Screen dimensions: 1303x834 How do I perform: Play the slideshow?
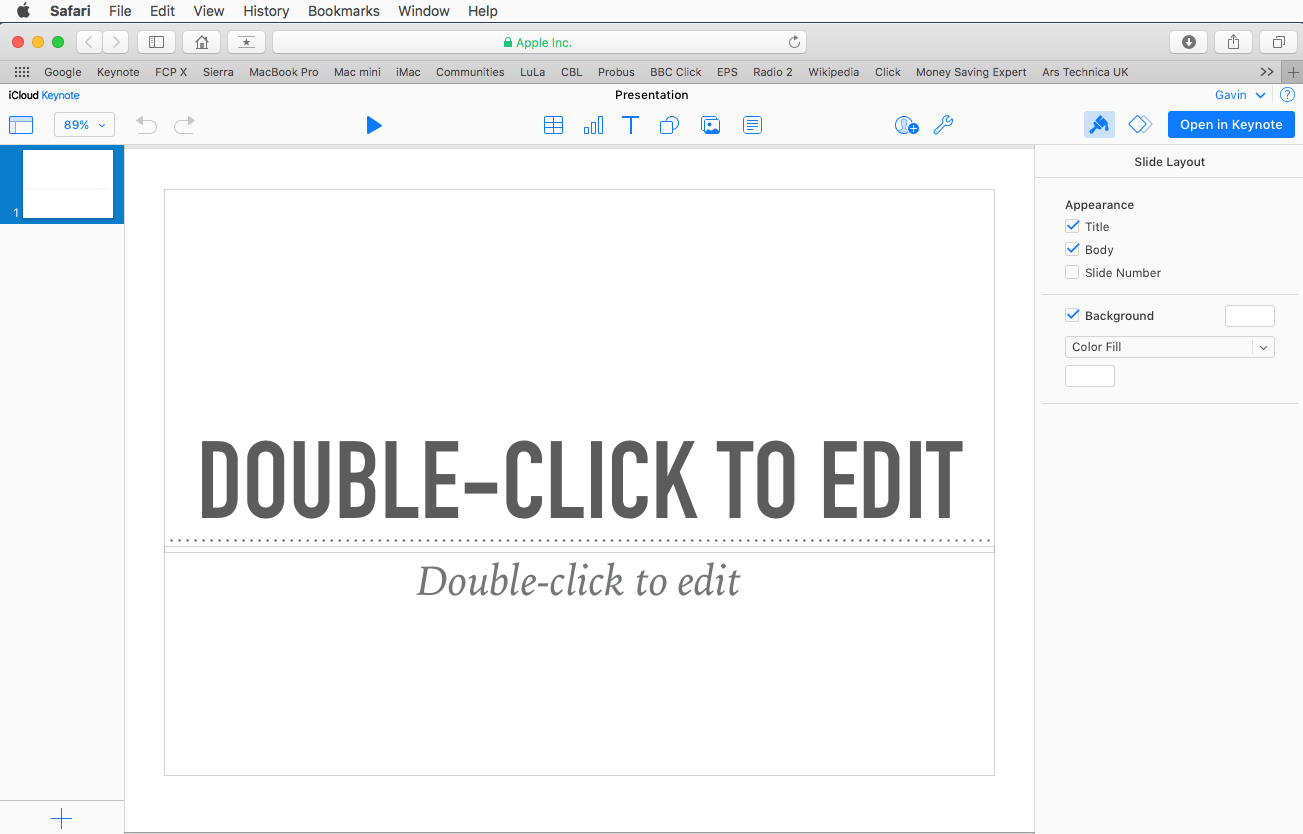pyautogui.click(x=374, y=125)
